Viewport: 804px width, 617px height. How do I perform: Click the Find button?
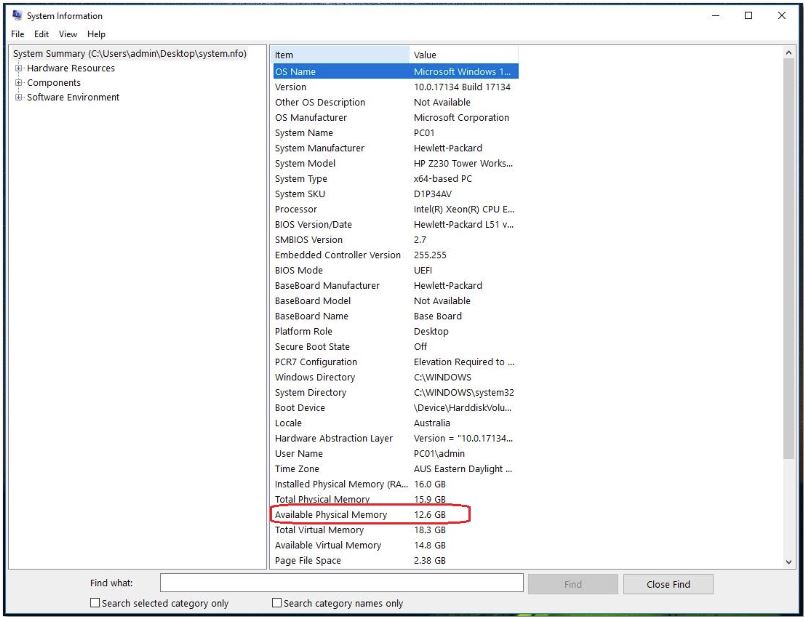(x=573, y=584)
